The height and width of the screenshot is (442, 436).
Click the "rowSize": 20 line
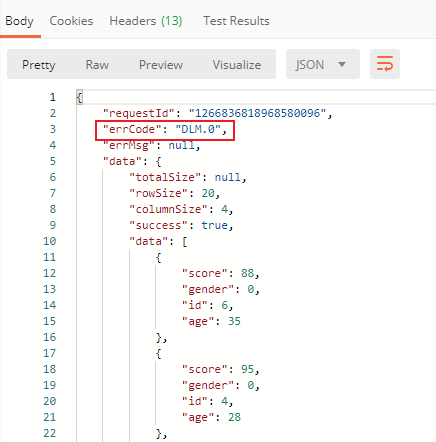(x=175, y=193)
